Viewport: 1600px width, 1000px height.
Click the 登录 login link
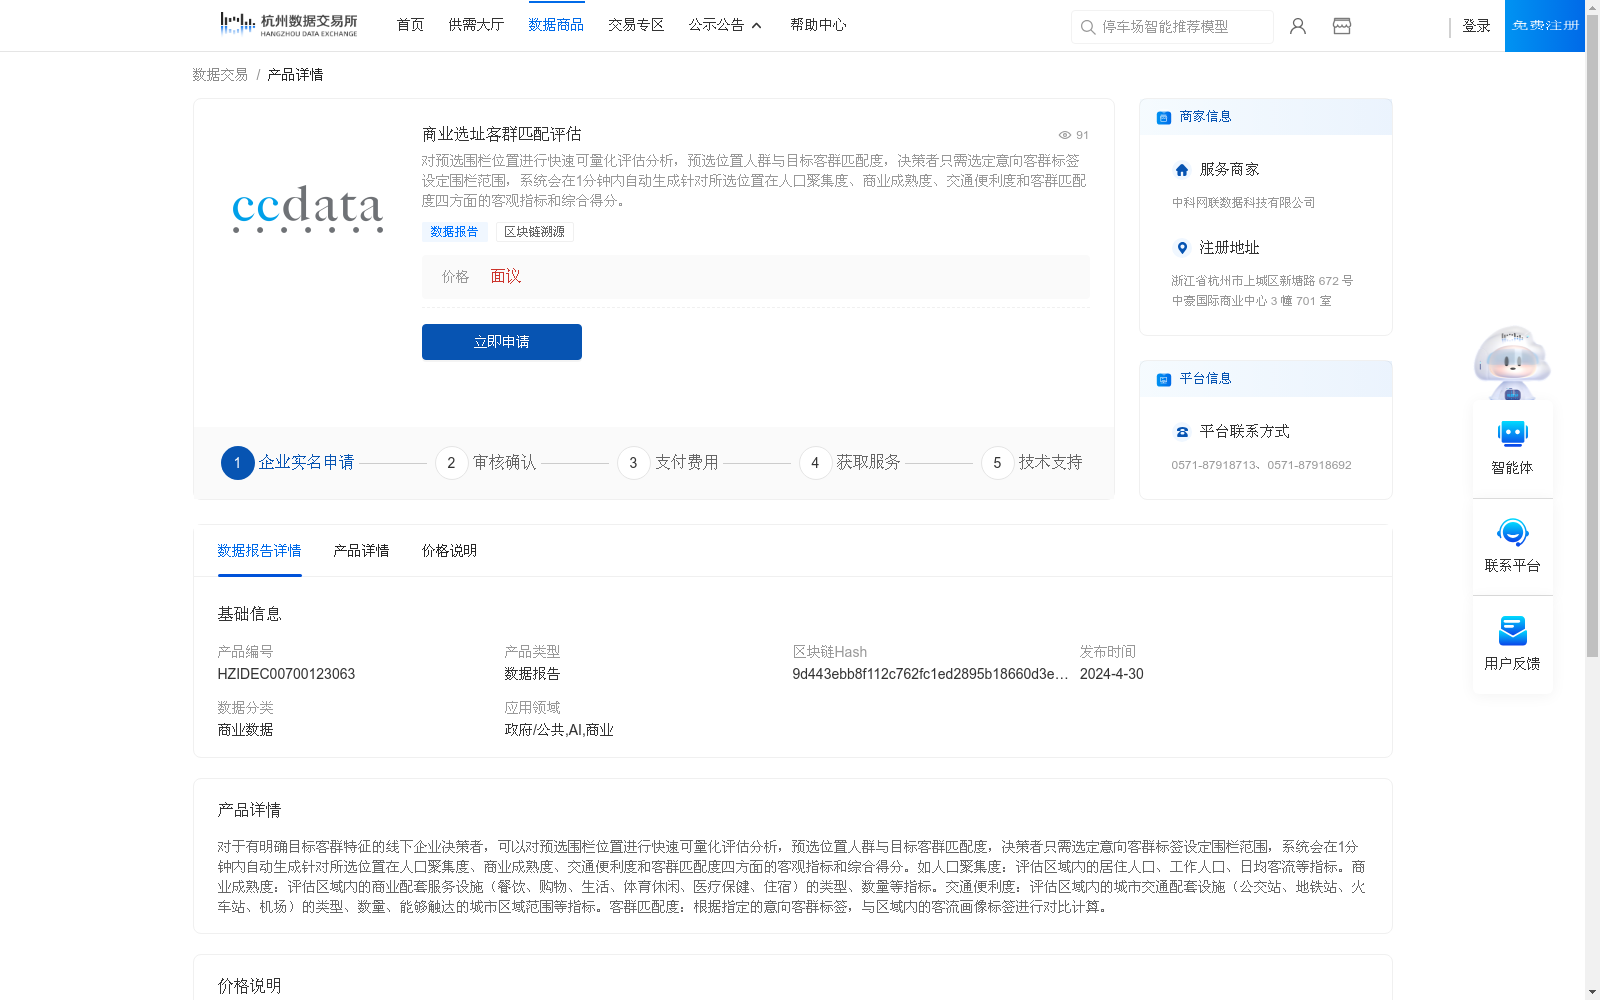(1476, 26)
